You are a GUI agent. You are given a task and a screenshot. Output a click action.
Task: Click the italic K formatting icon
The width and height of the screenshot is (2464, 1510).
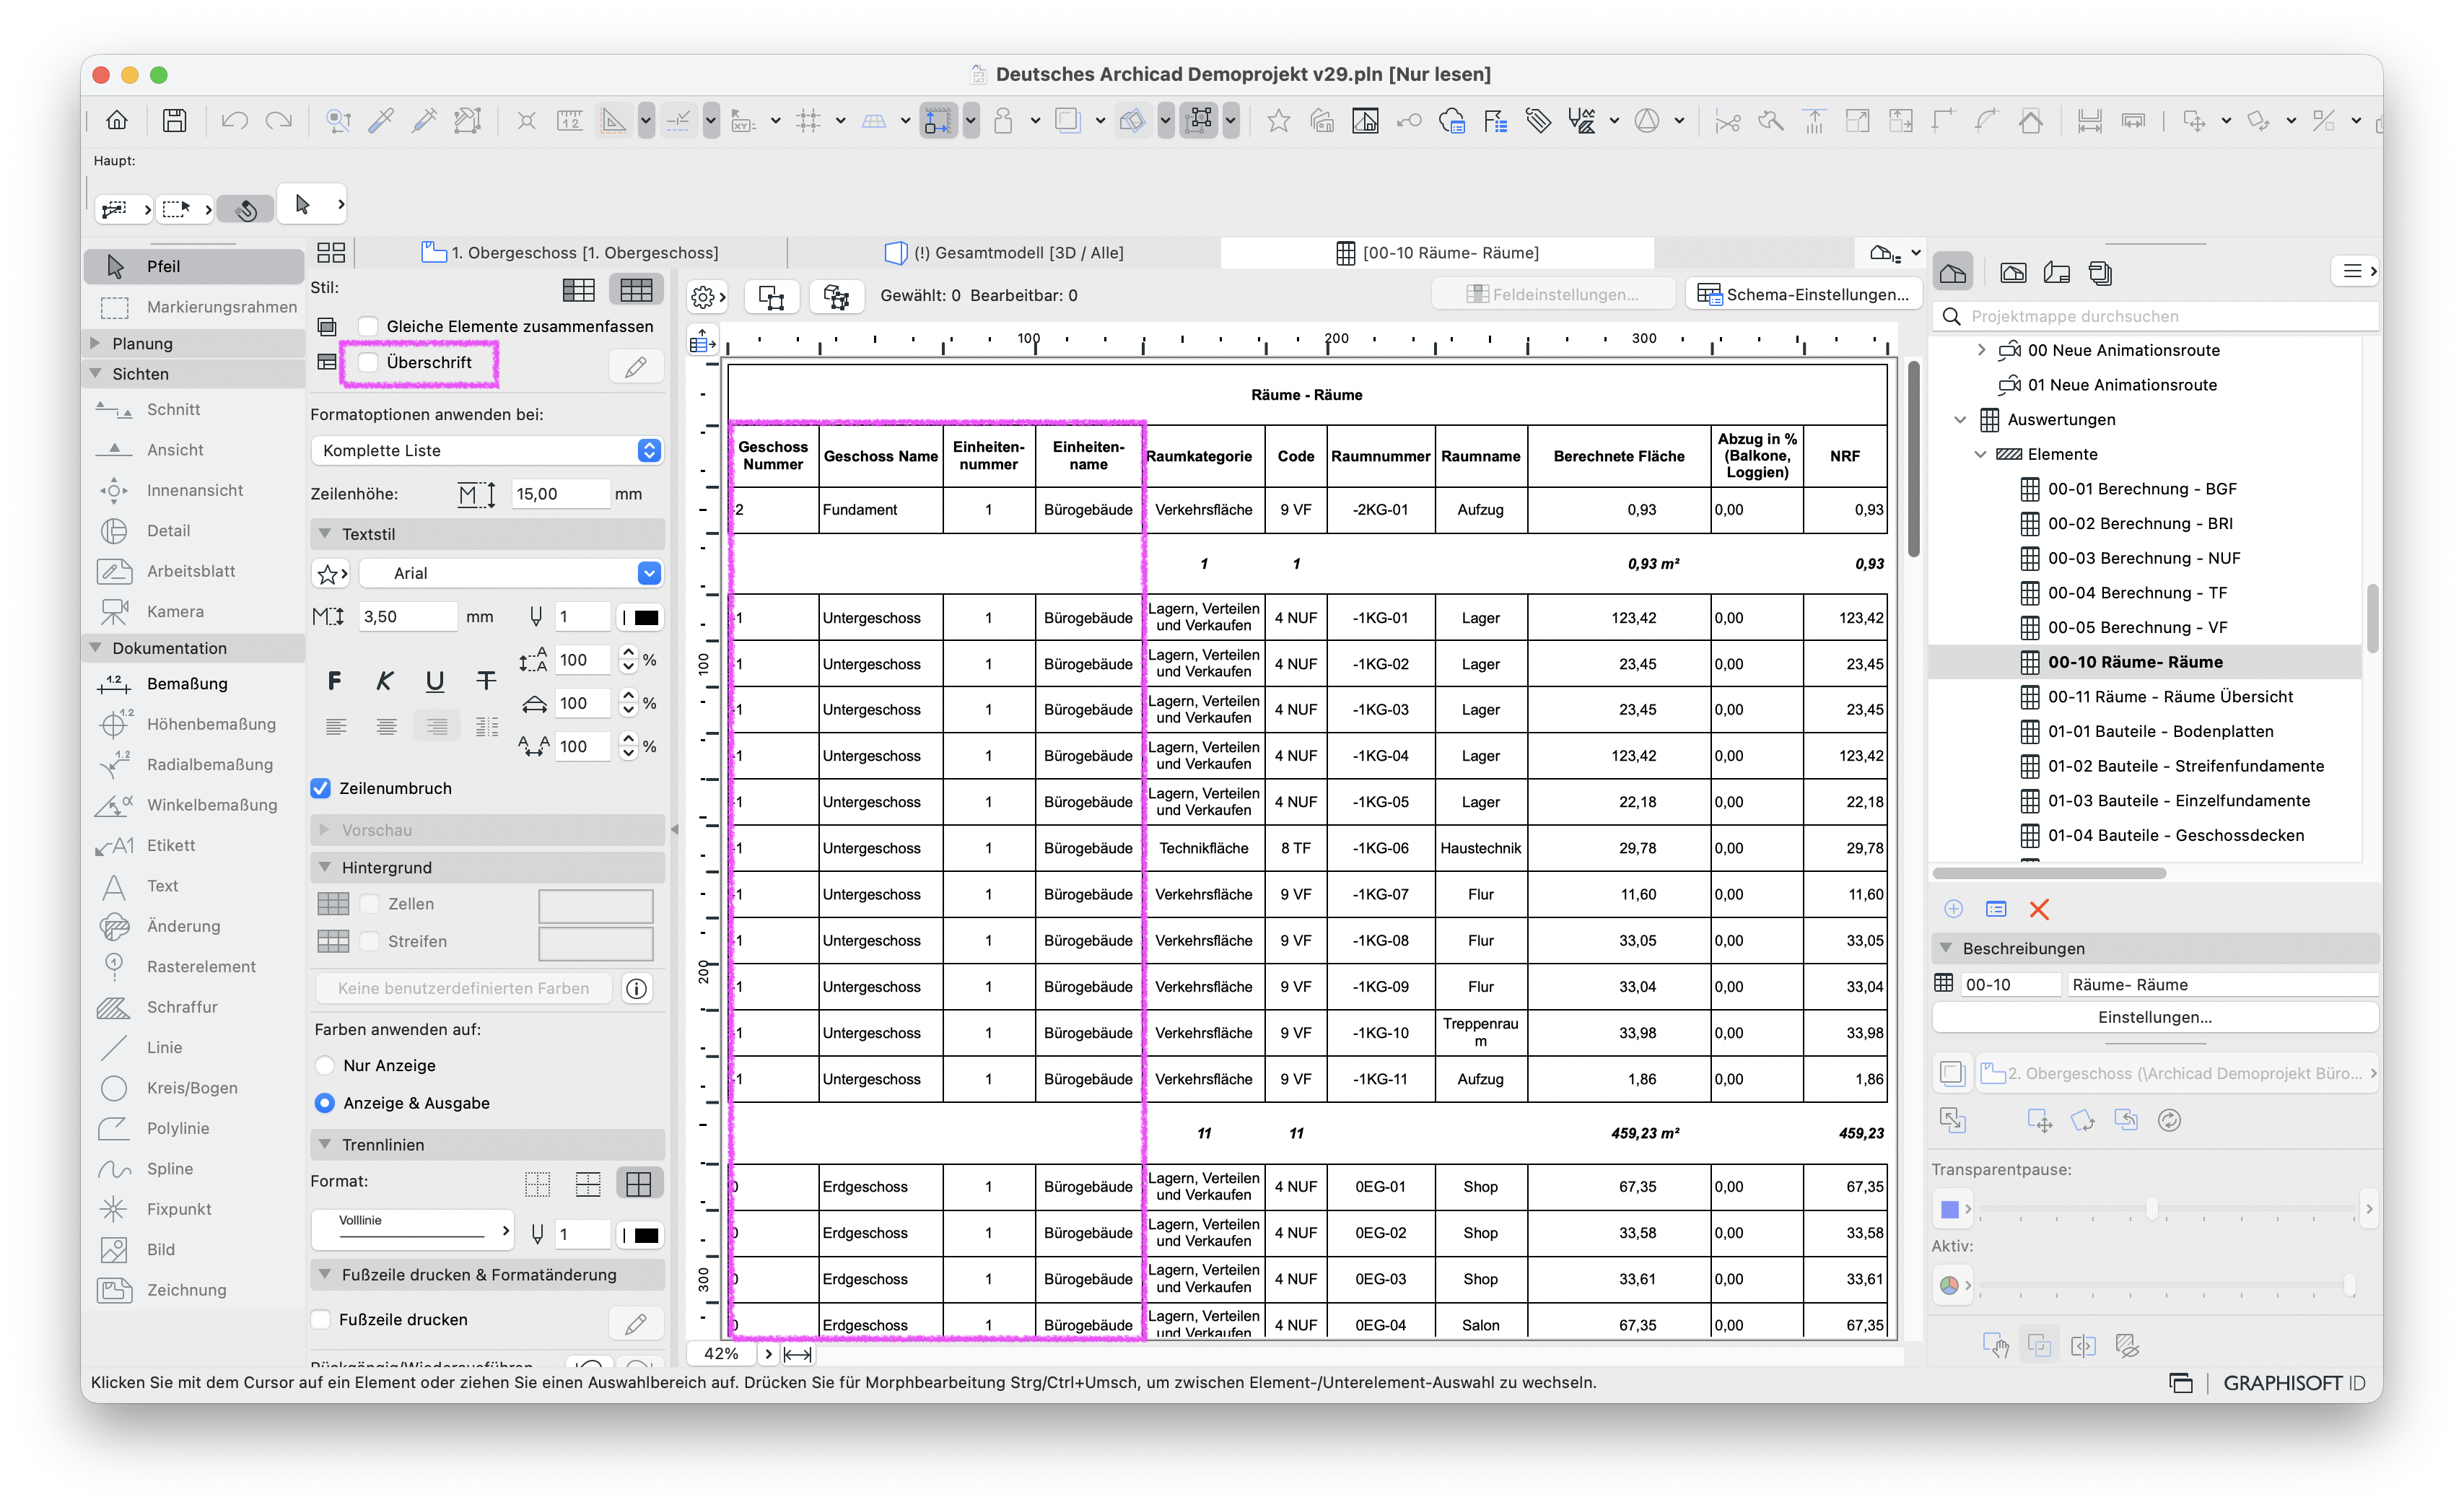coord(385,681)
